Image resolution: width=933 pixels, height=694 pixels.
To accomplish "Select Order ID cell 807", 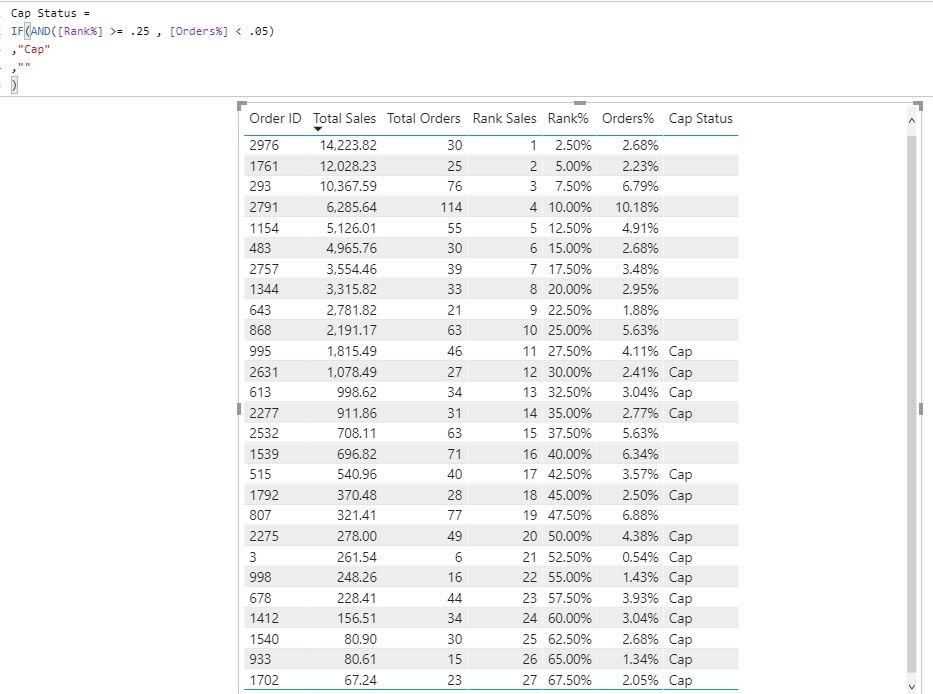I will (x=260, y=515).
